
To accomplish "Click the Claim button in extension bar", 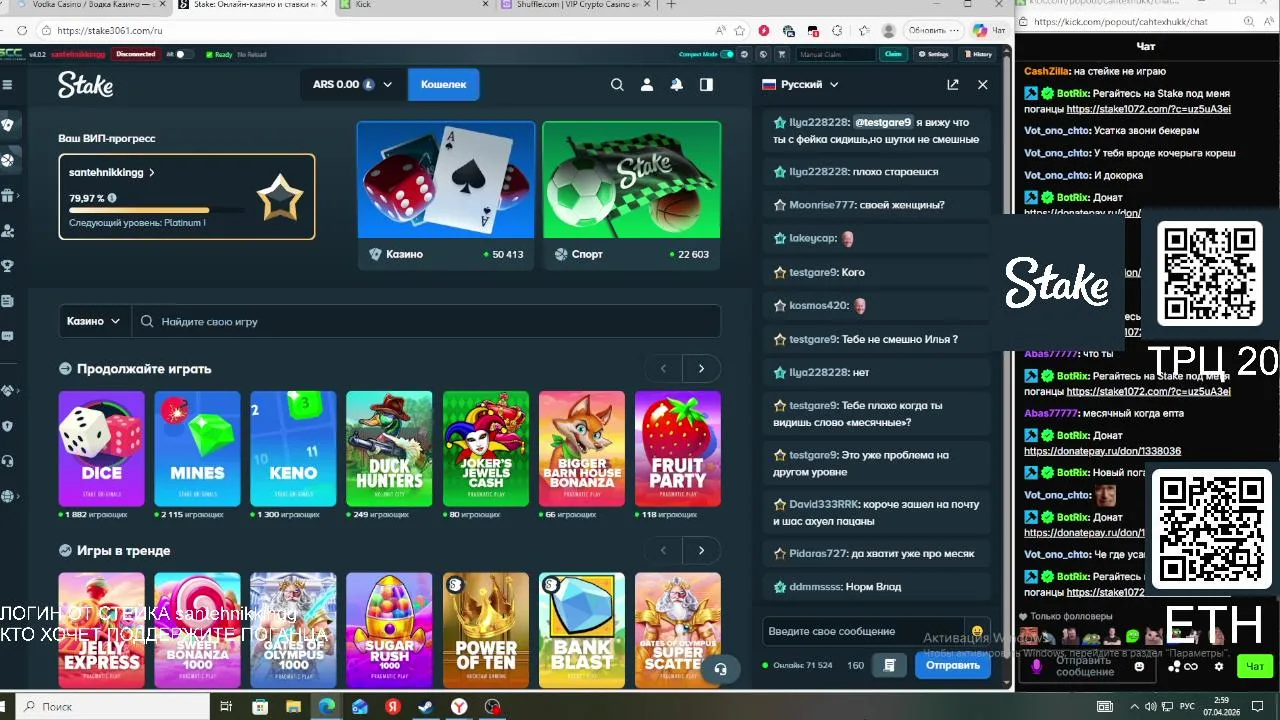I will tap(893, 54).
